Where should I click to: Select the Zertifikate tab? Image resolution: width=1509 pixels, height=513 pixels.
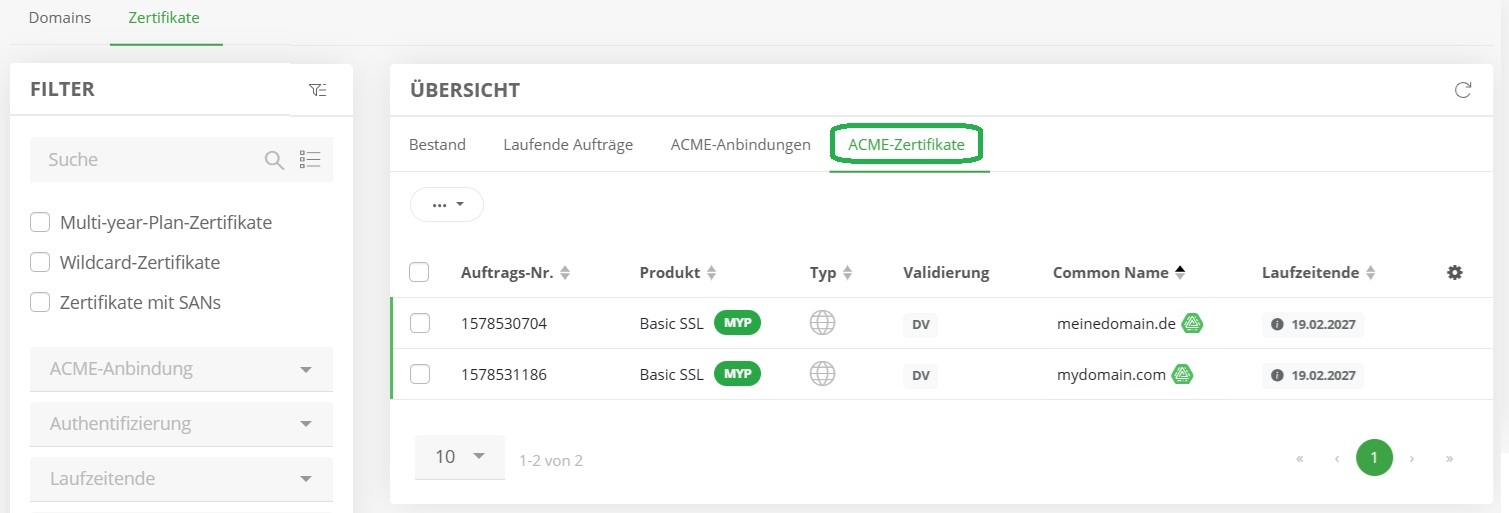(164, 18)
